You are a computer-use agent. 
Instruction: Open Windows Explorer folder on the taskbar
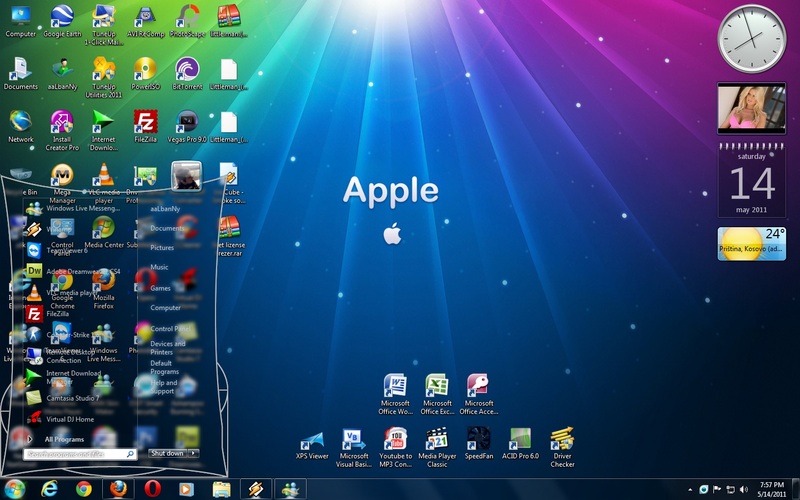pos(221,489)
